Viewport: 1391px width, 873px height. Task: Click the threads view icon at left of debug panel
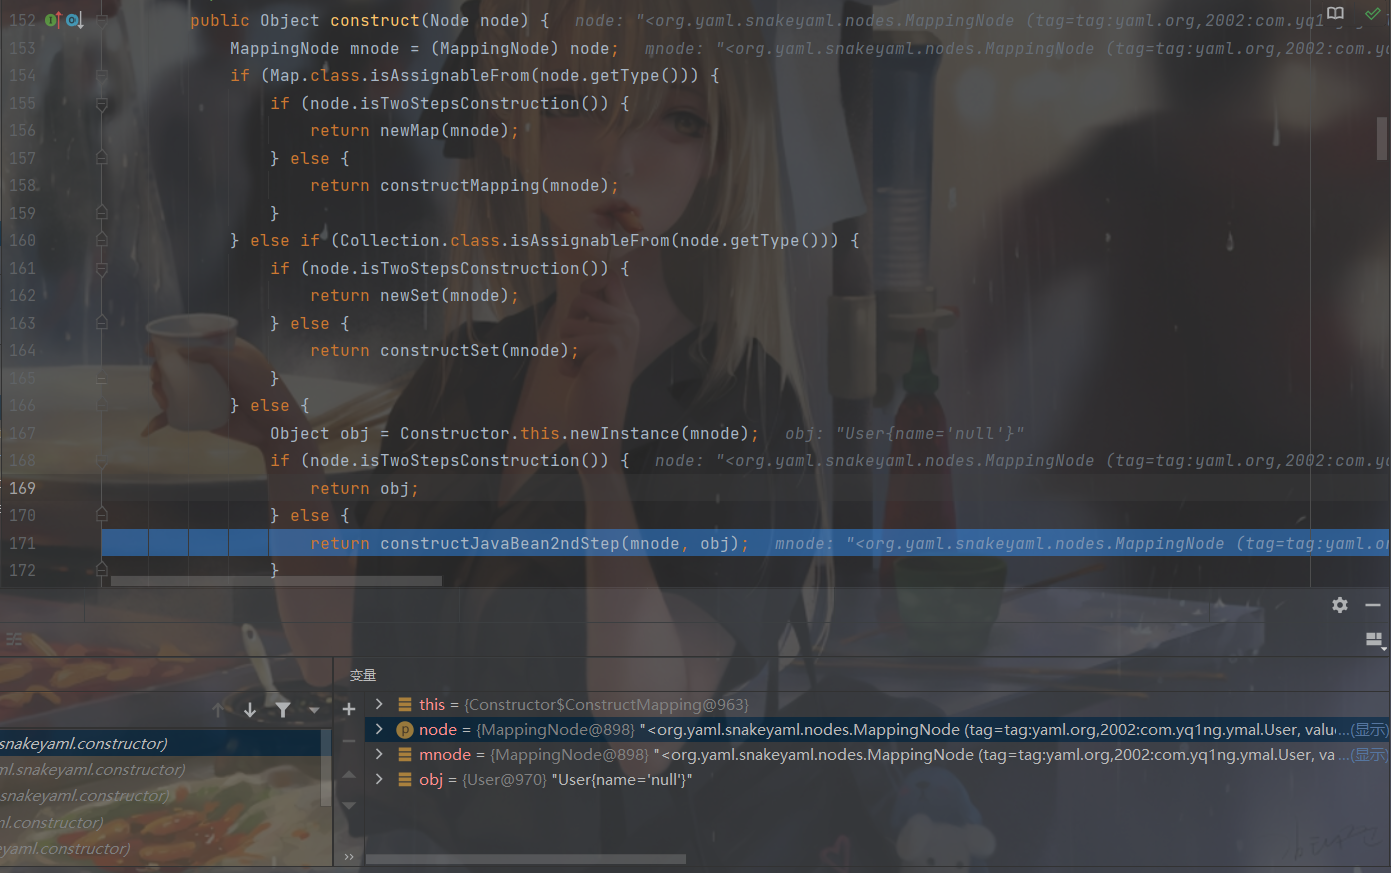14,639
